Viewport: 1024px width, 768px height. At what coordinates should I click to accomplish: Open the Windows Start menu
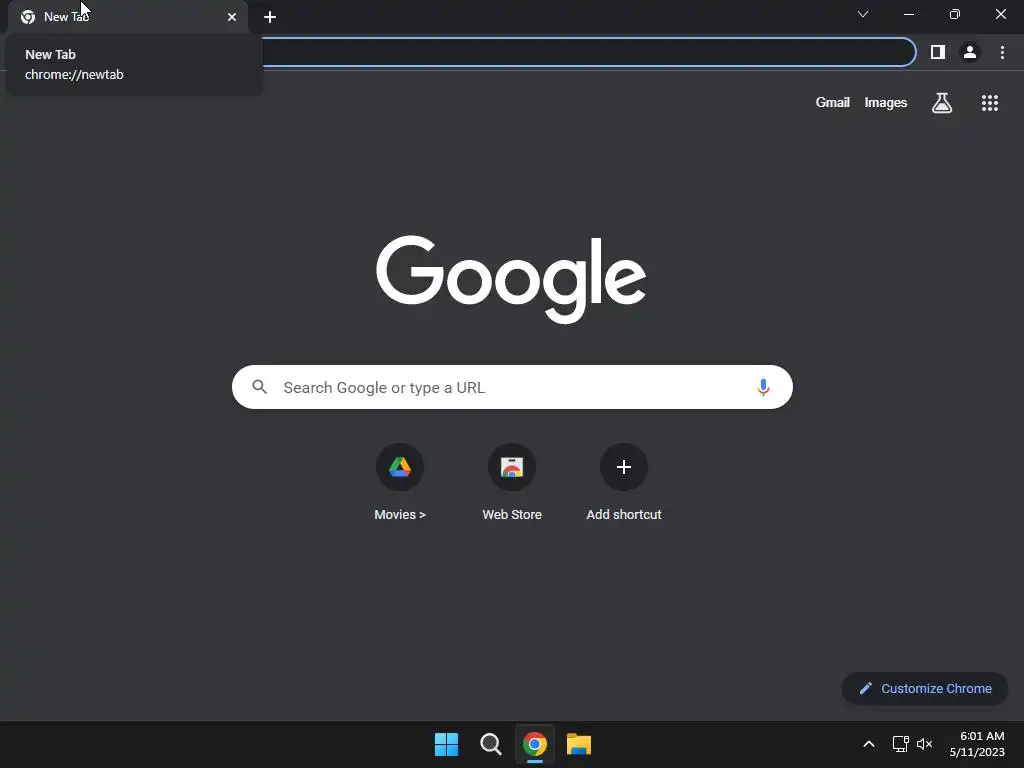point(446,744)
